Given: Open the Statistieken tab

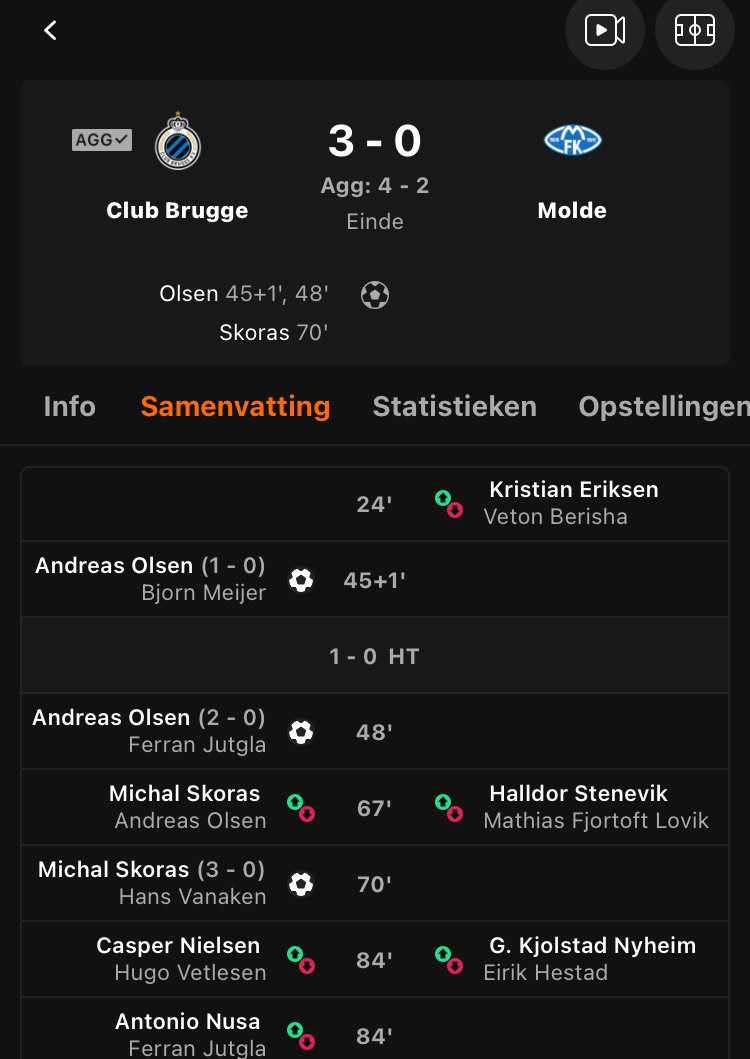Looking at the screenshot, I should click(455, 407).
